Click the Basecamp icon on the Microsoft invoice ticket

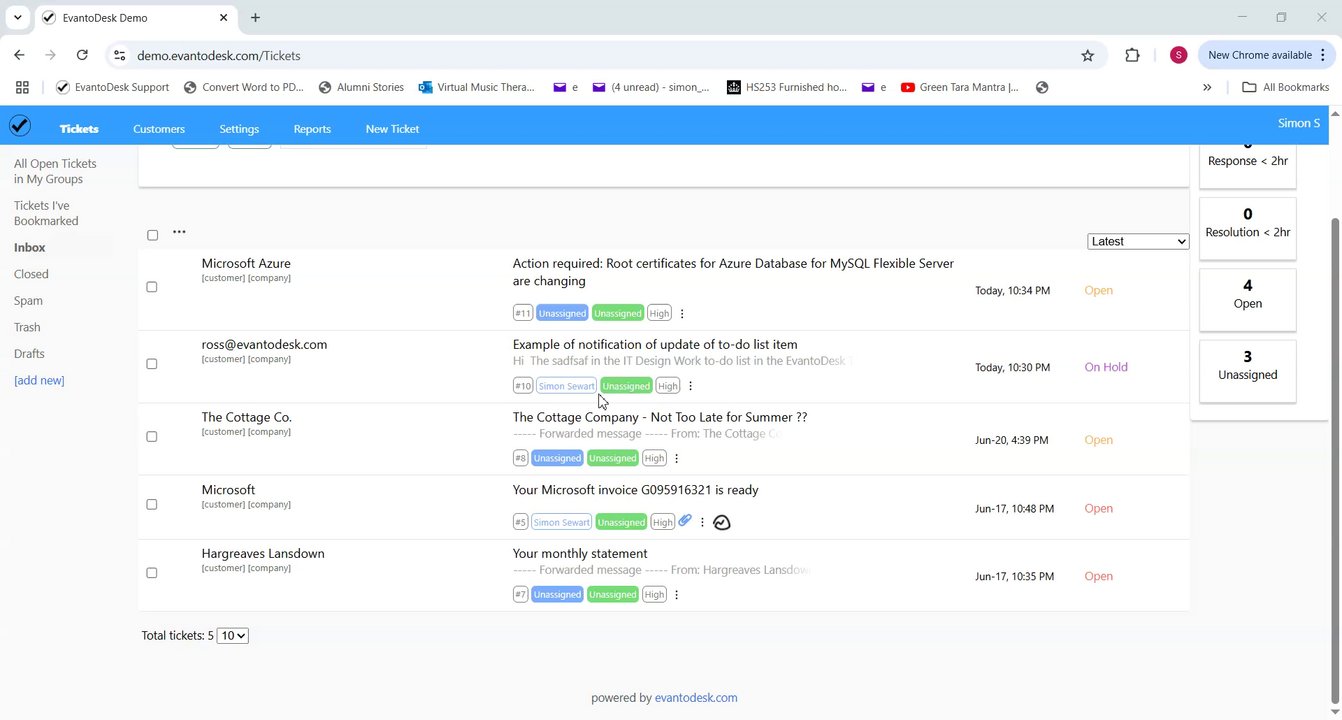(x=722, y=522)
